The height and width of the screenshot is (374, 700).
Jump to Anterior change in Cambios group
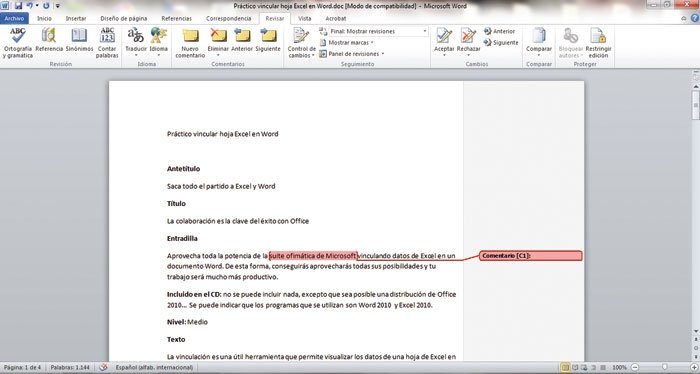pyautogui.click(x=500, y=31)
